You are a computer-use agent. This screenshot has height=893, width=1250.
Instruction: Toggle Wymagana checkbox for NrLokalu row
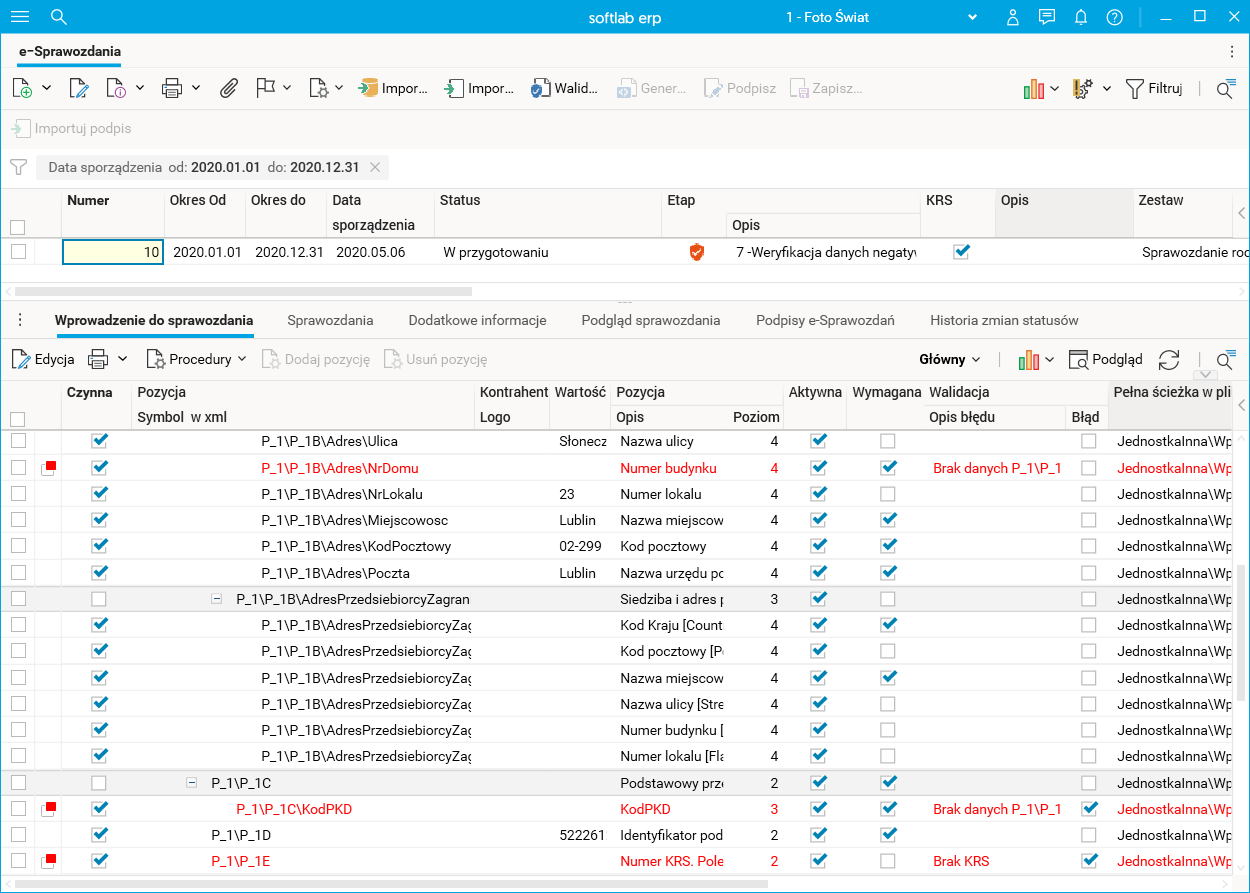887,494
